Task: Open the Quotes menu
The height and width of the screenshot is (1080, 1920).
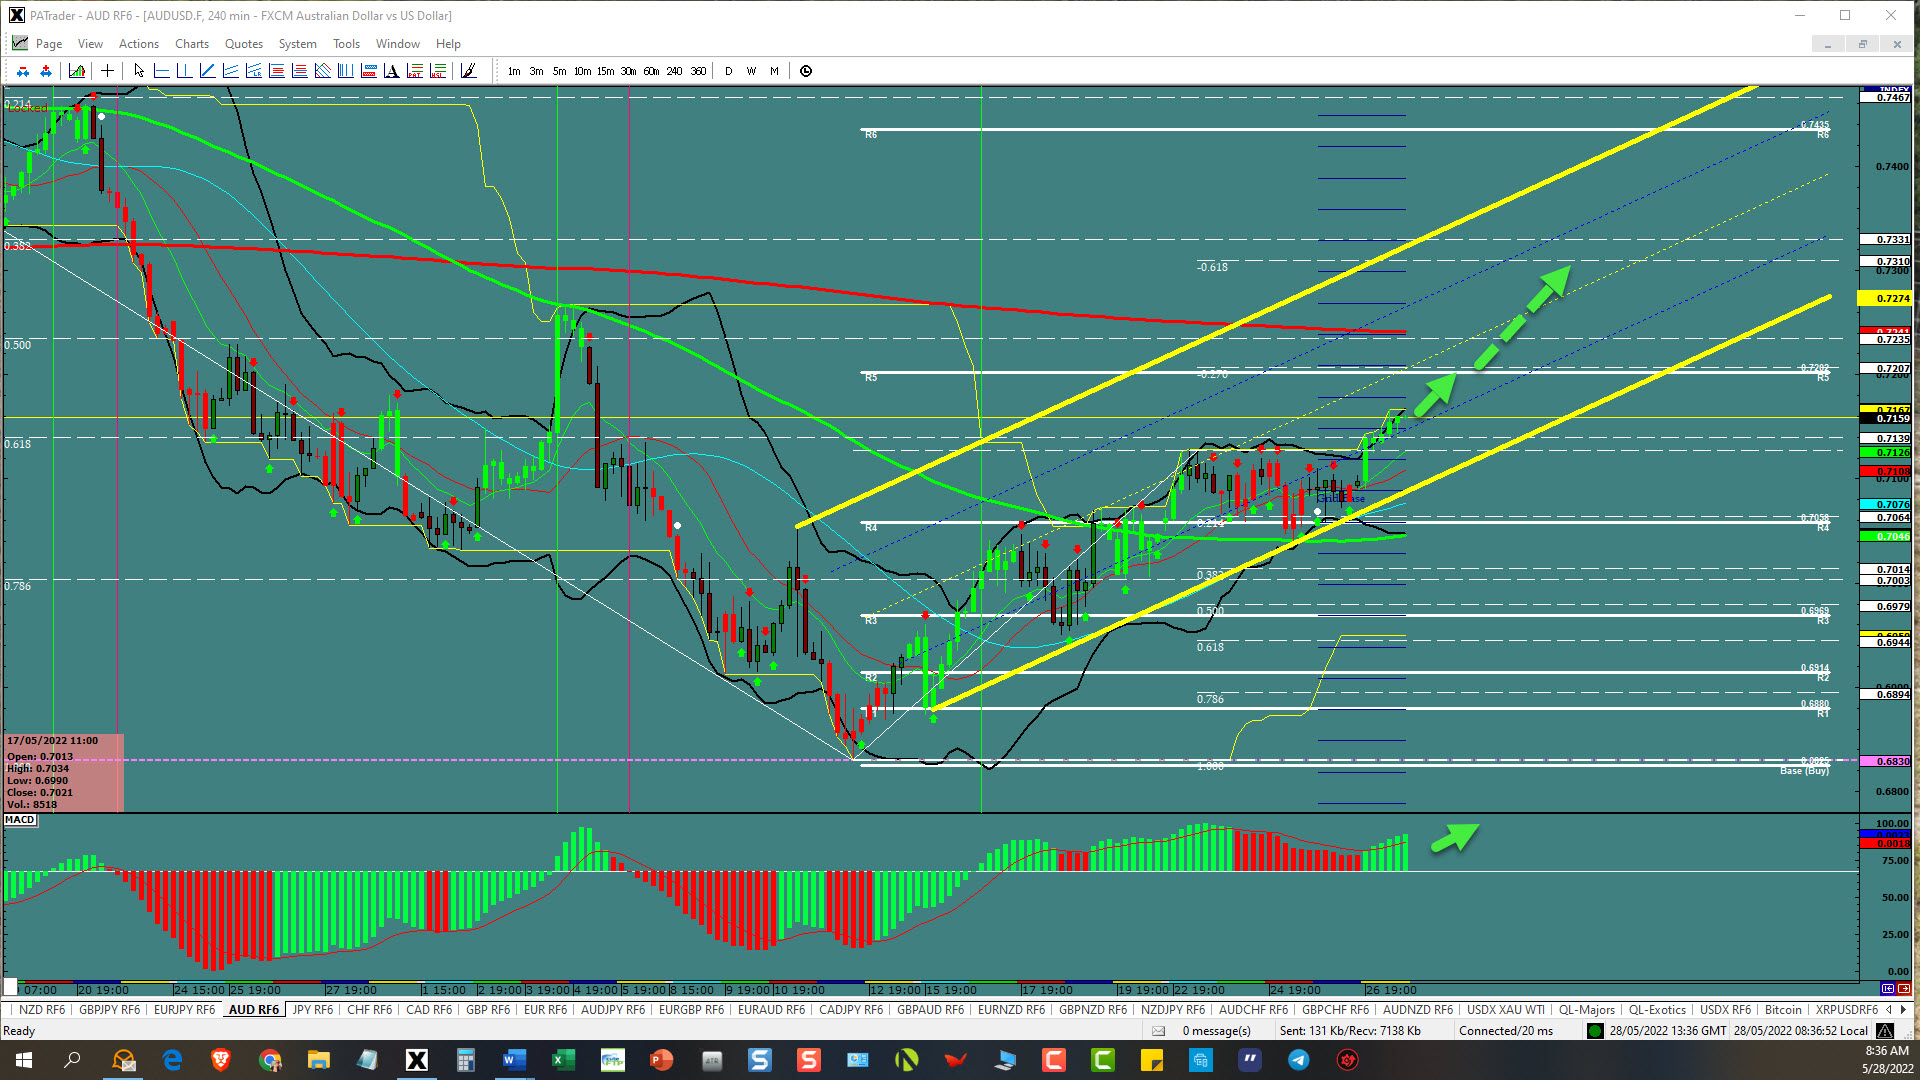Action: (x=244, y=44)
